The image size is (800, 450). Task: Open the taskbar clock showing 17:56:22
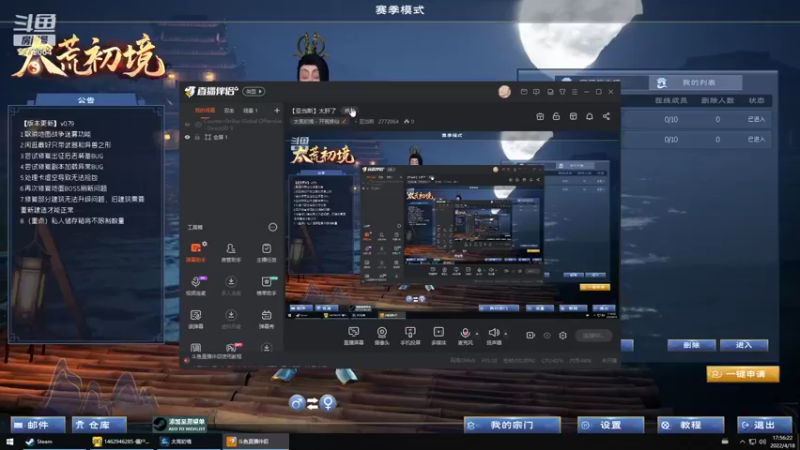(x=782, y=441)
